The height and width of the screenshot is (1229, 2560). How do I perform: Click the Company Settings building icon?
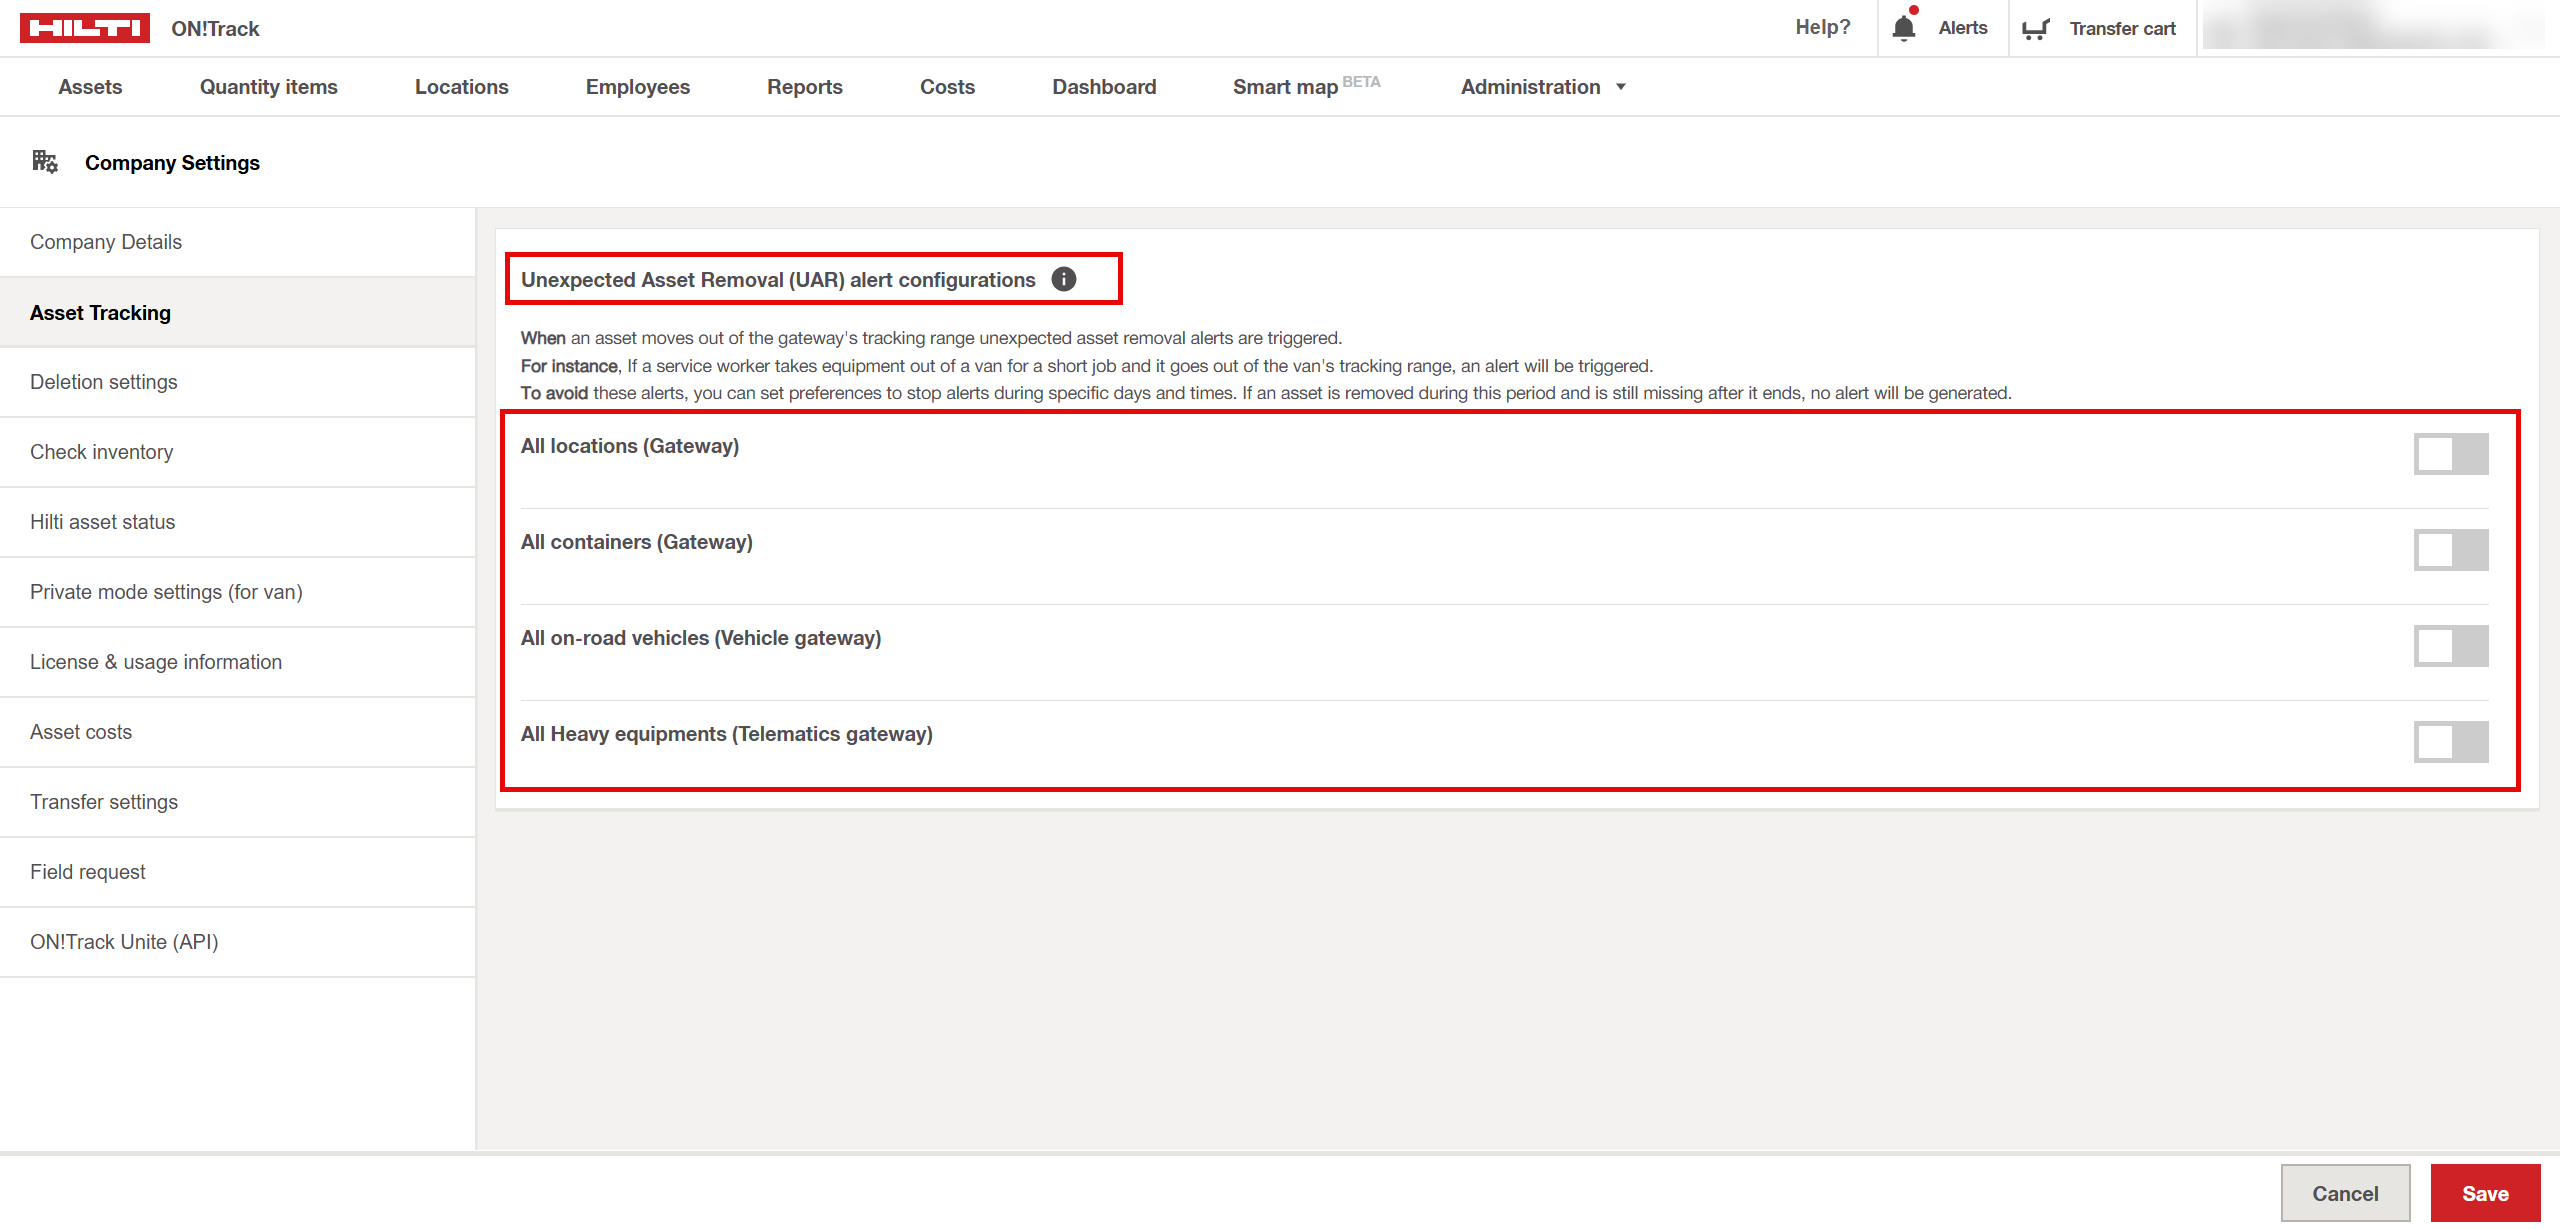pos(45,162)
